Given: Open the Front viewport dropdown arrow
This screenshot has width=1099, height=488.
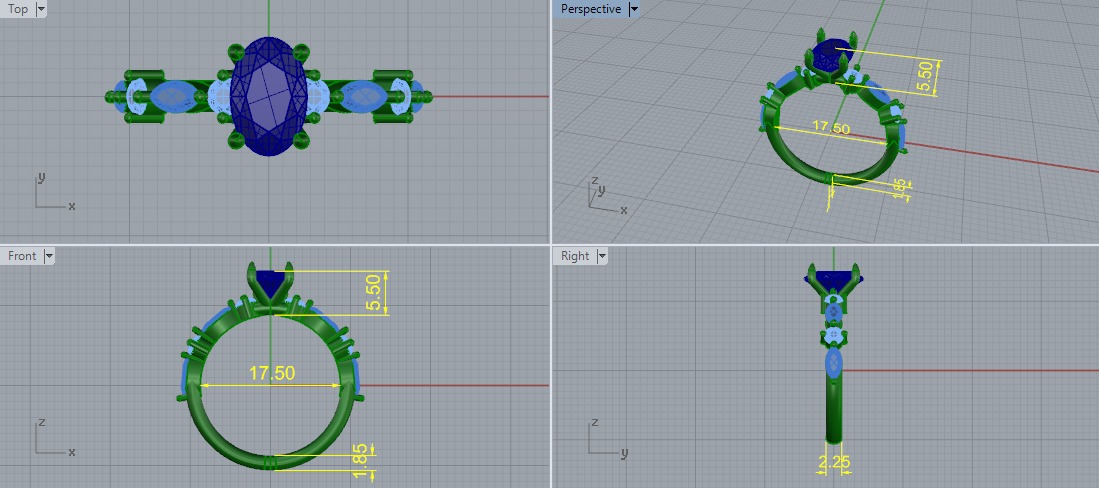Looking at the screenshot, I should (x=48, y=256).
